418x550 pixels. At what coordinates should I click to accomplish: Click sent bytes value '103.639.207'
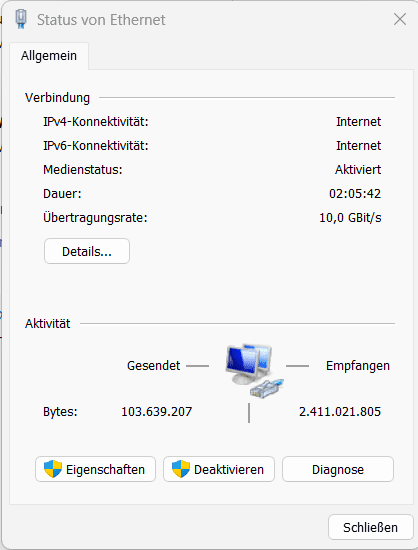point(157,411)
